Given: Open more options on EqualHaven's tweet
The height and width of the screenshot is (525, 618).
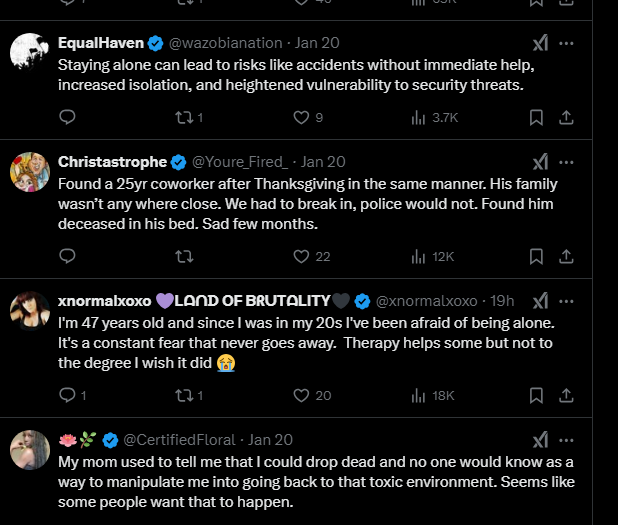Looking at the screenshot, I should pyautogui.click(x=567, y=44).
